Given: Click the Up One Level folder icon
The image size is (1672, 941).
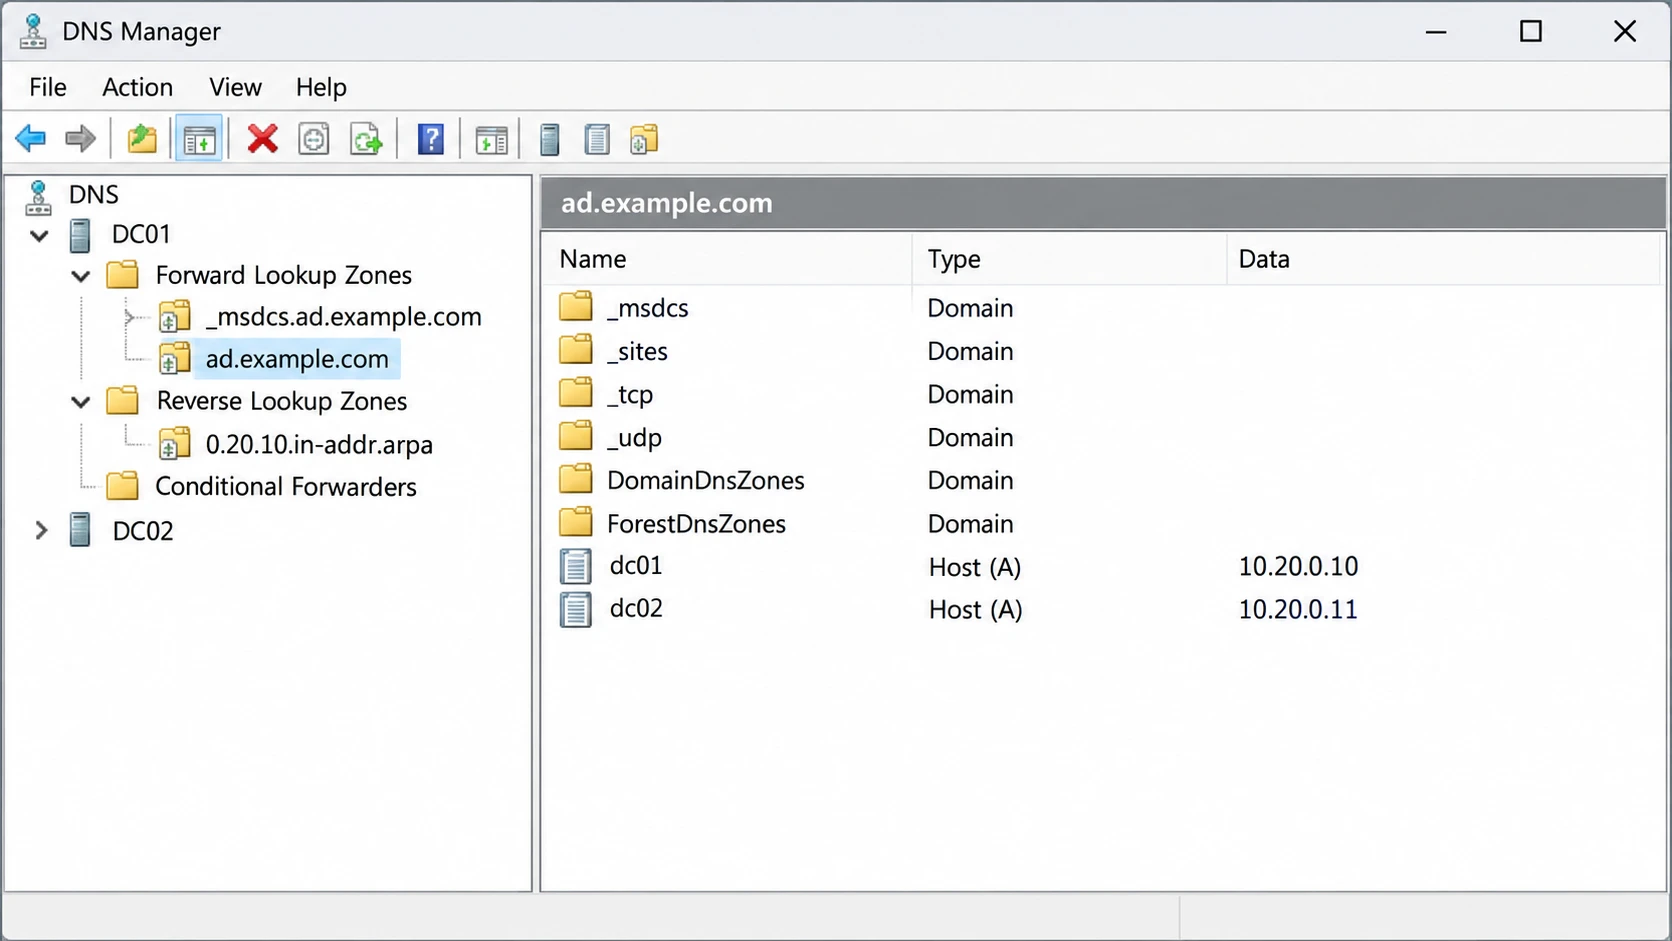Looking at the screenshot, I should [x=142, y=139].
